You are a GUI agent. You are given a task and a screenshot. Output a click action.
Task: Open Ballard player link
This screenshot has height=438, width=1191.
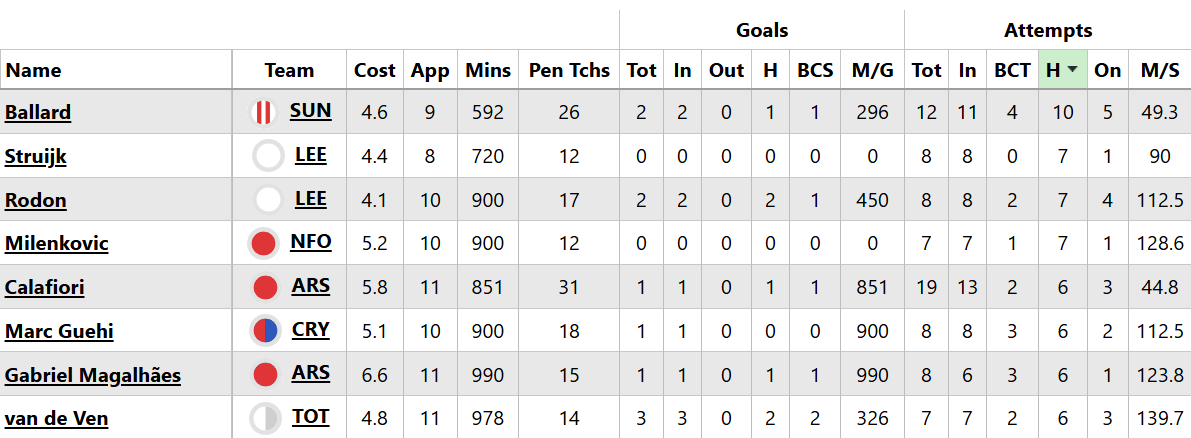[38, 112]
